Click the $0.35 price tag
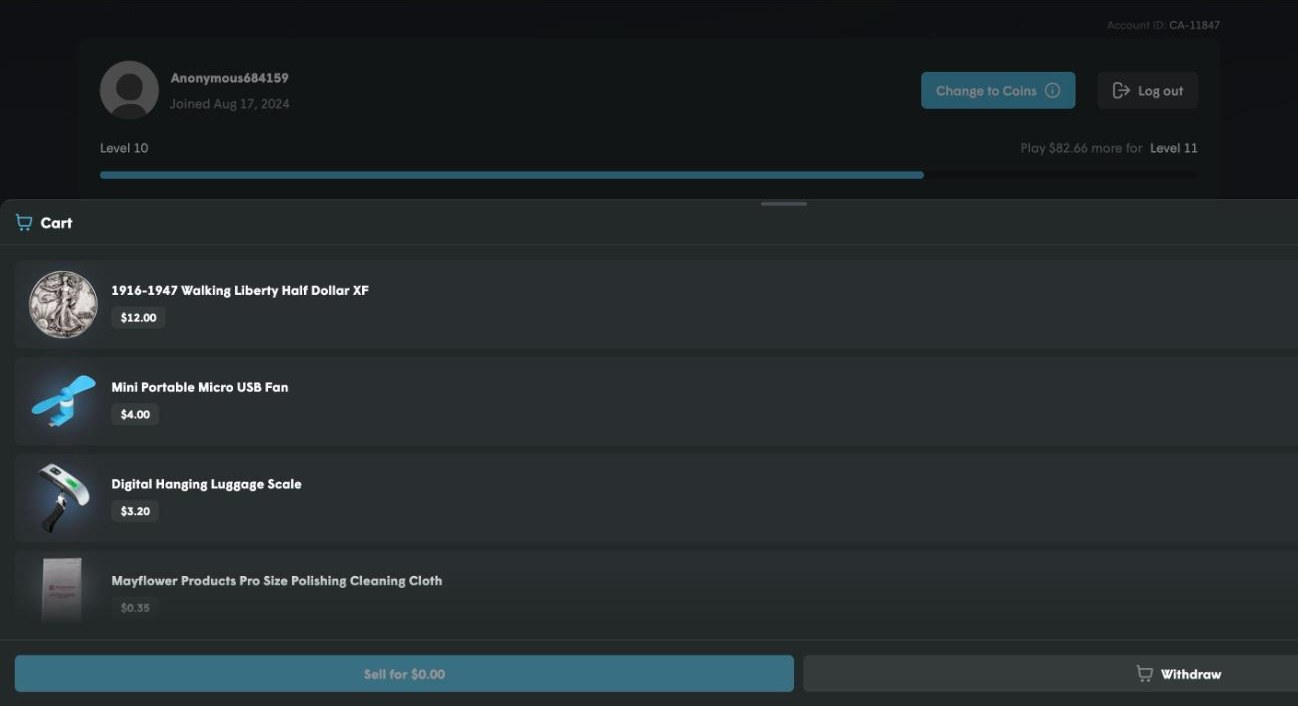The width and height of the screenshot is (1298, 706). tap(135, 607)
